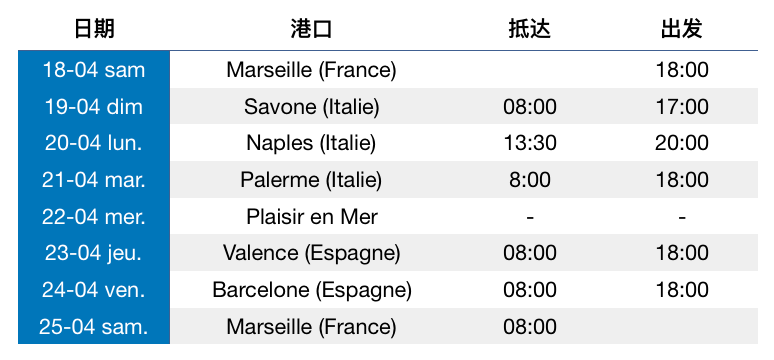
Task: Select the 25-04 sam. date cell
Action: 94,326
